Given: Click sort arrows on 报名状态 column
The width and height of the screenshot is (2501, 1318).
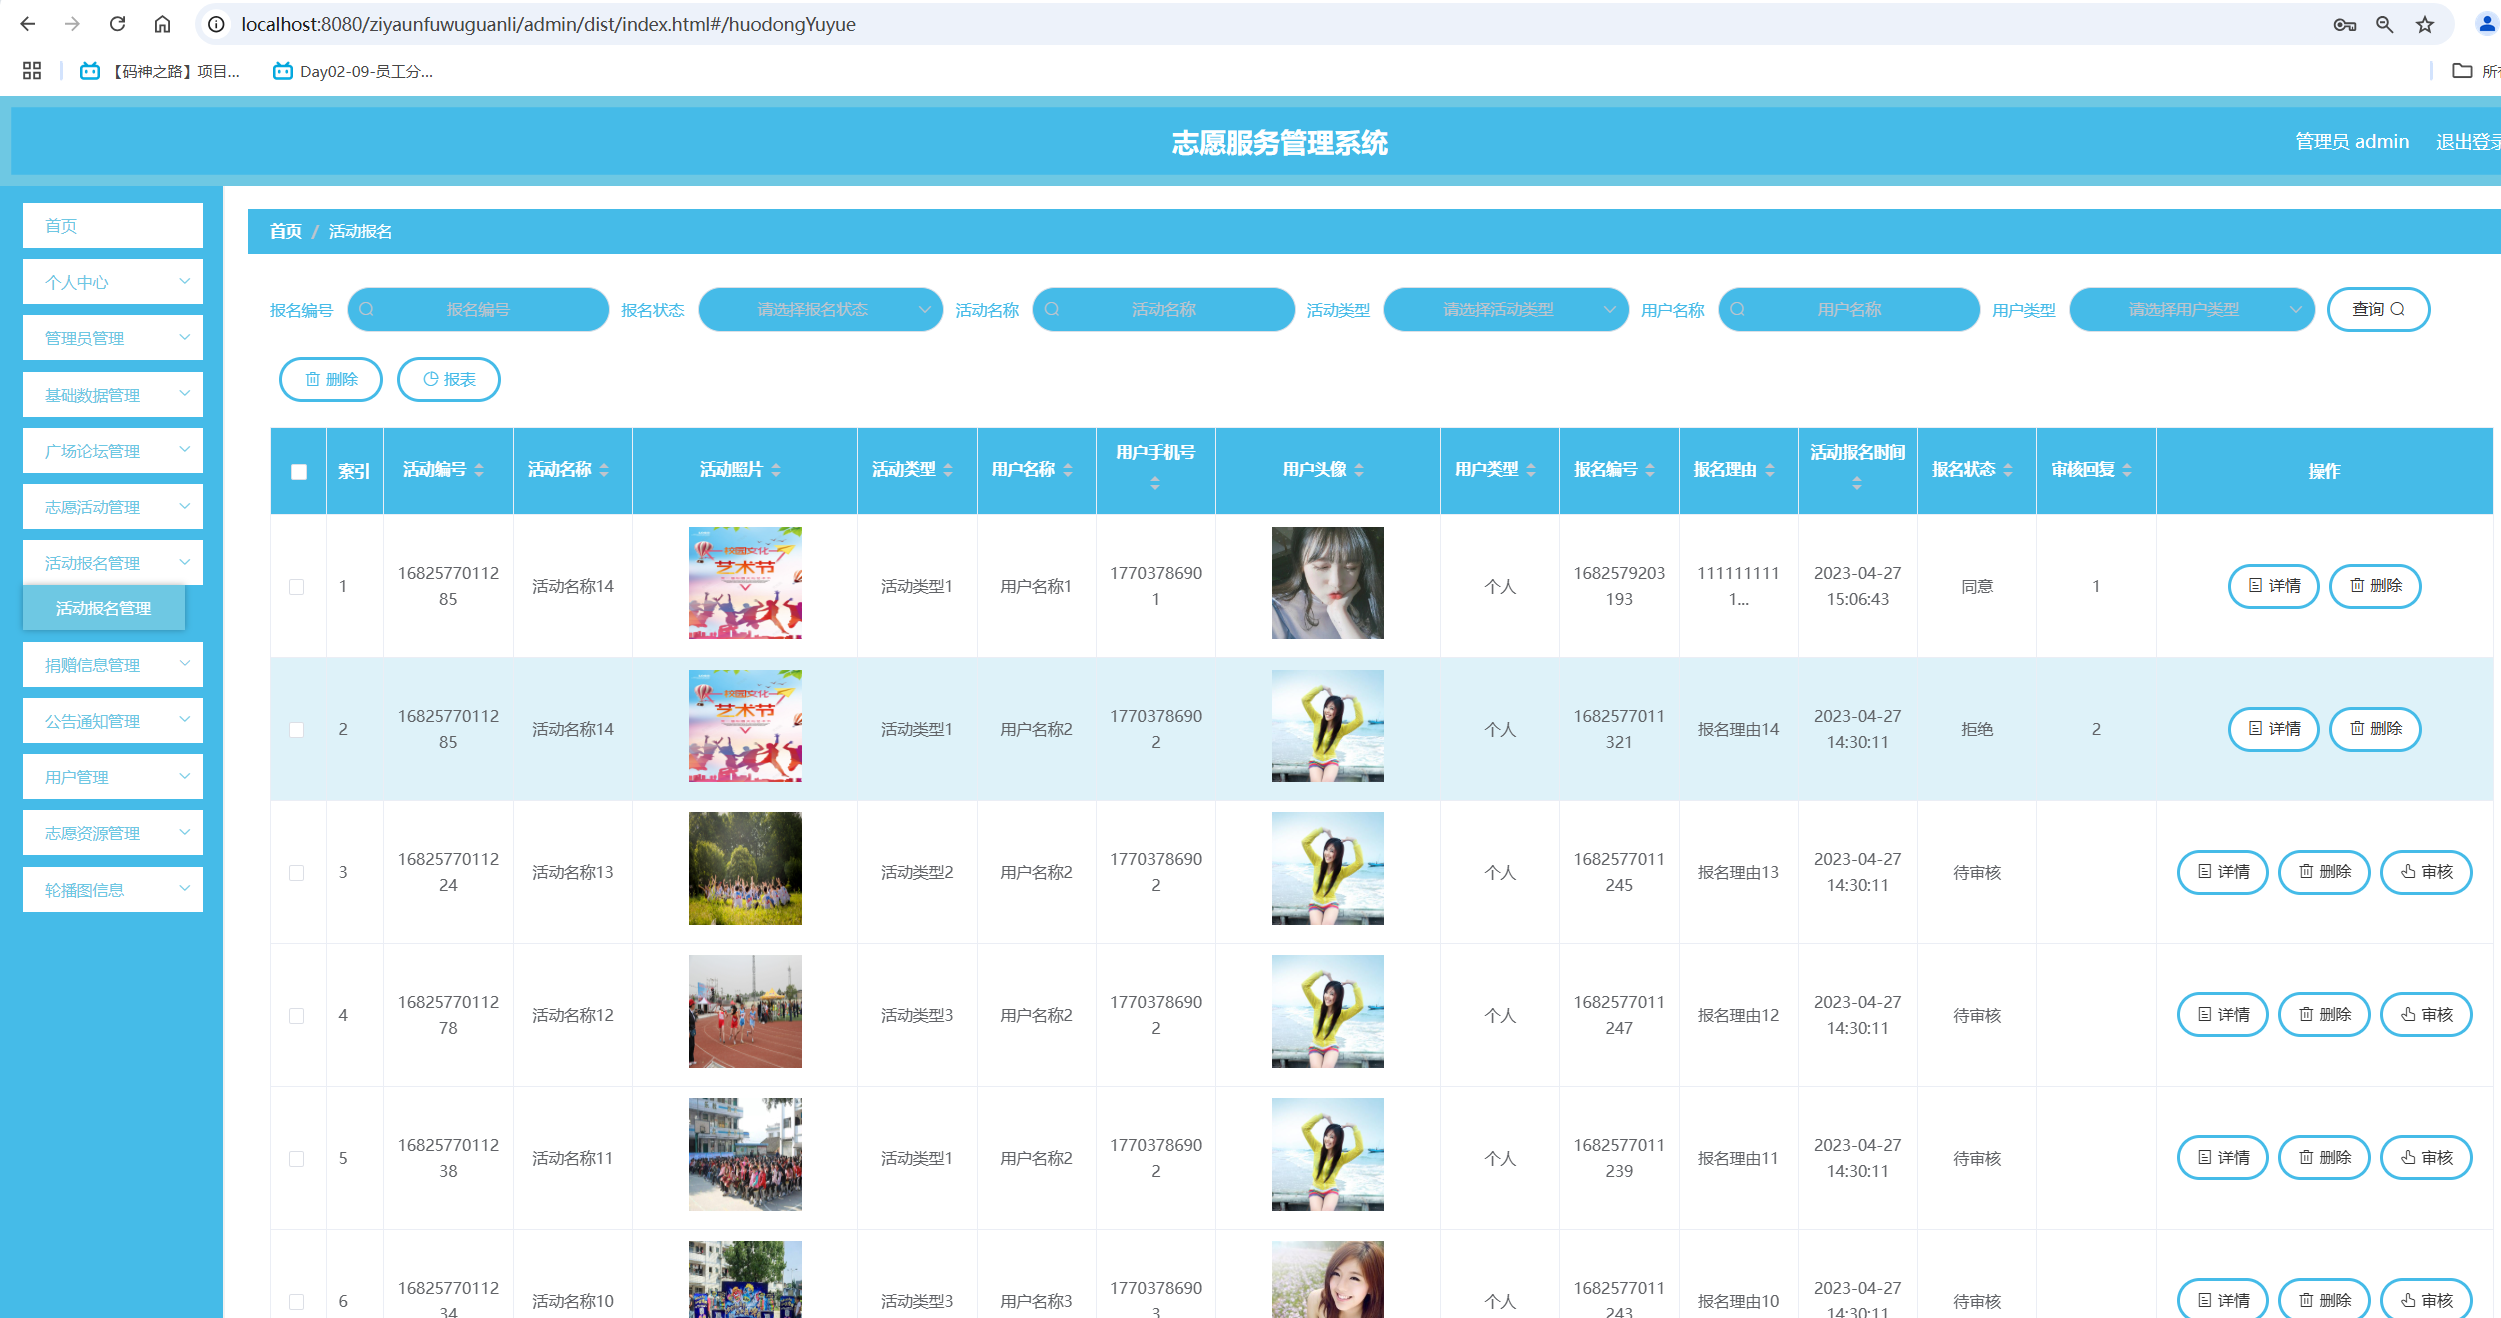Looking at the screenshot, I should pyautogui.click(x=2008, y=470).
